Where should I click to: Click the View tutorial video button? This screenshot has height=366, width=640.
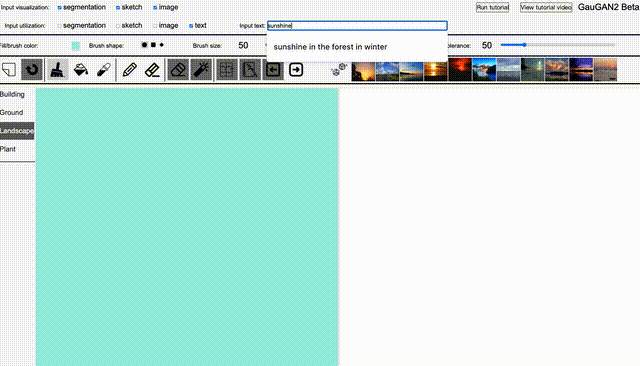click(546, 7)
